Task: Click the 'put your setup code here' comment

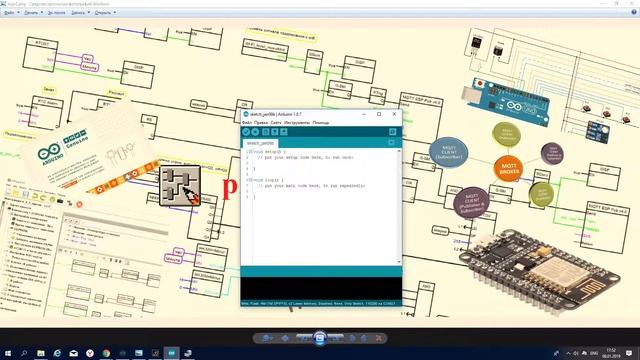Action: 306,157
